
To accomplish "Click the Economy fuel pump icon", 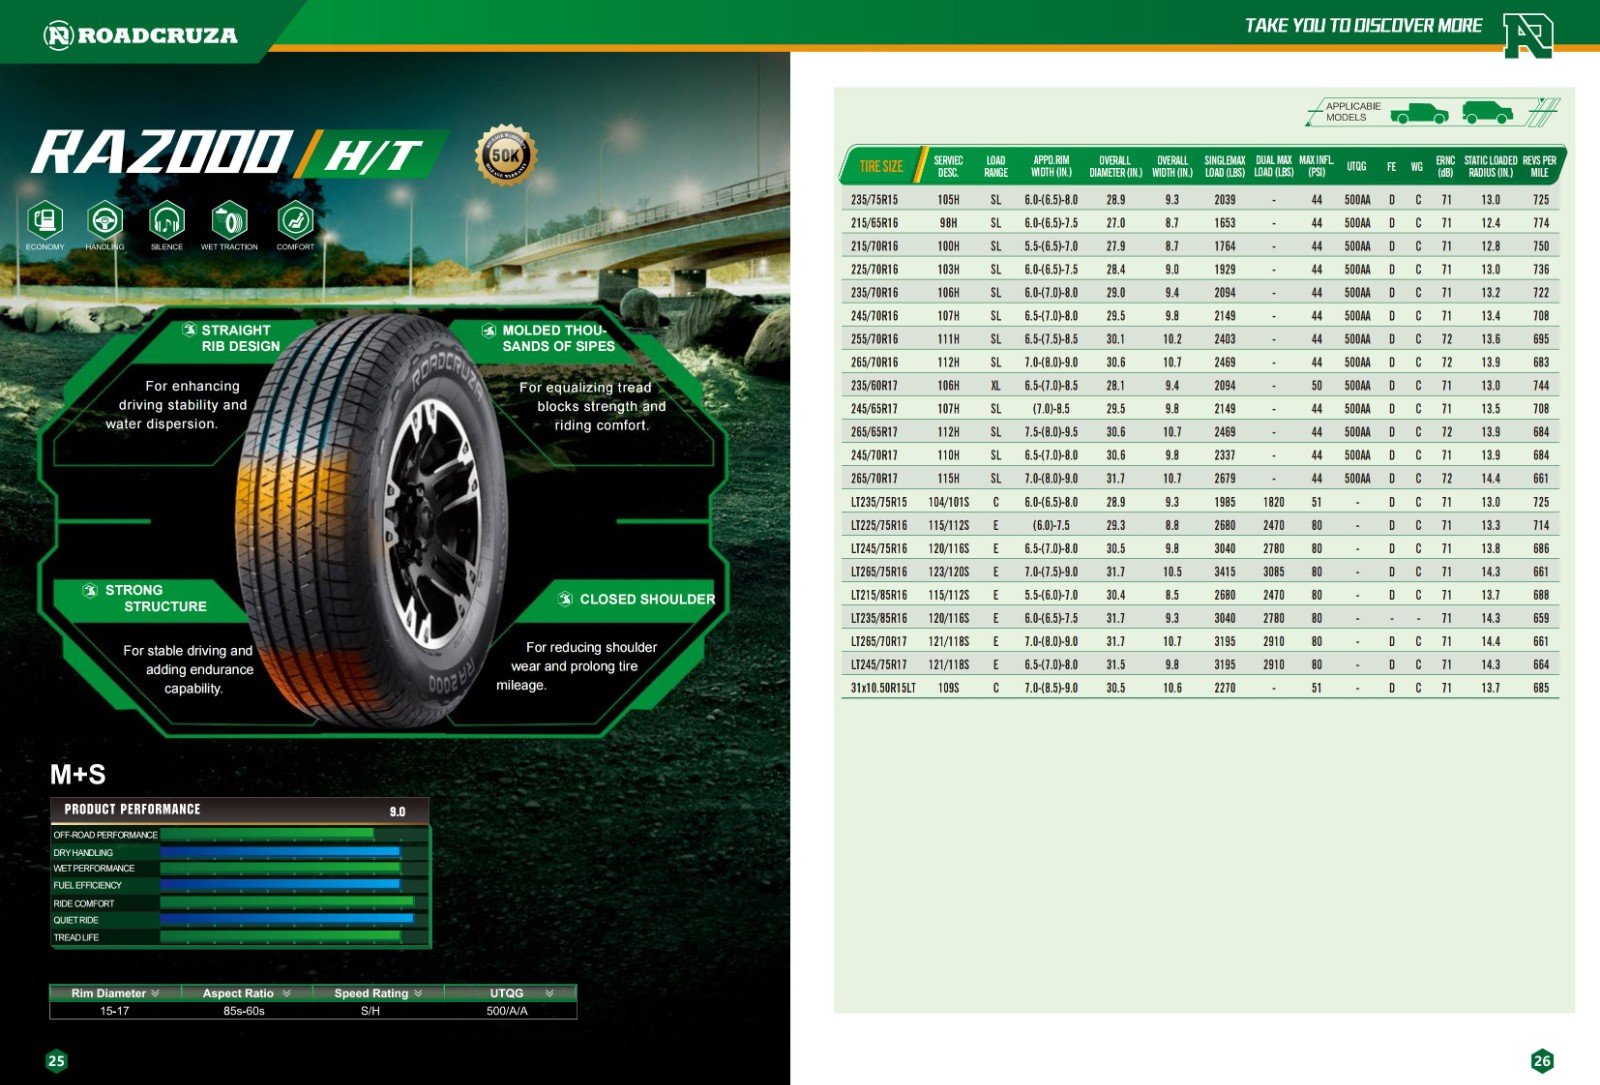I will 45,219.
